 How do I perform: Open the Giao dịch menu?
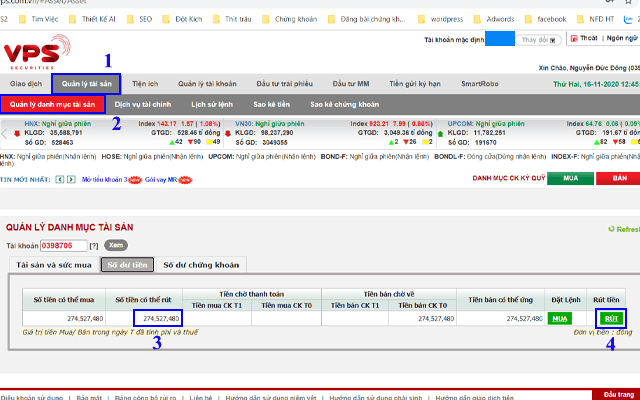coord(26,84)
